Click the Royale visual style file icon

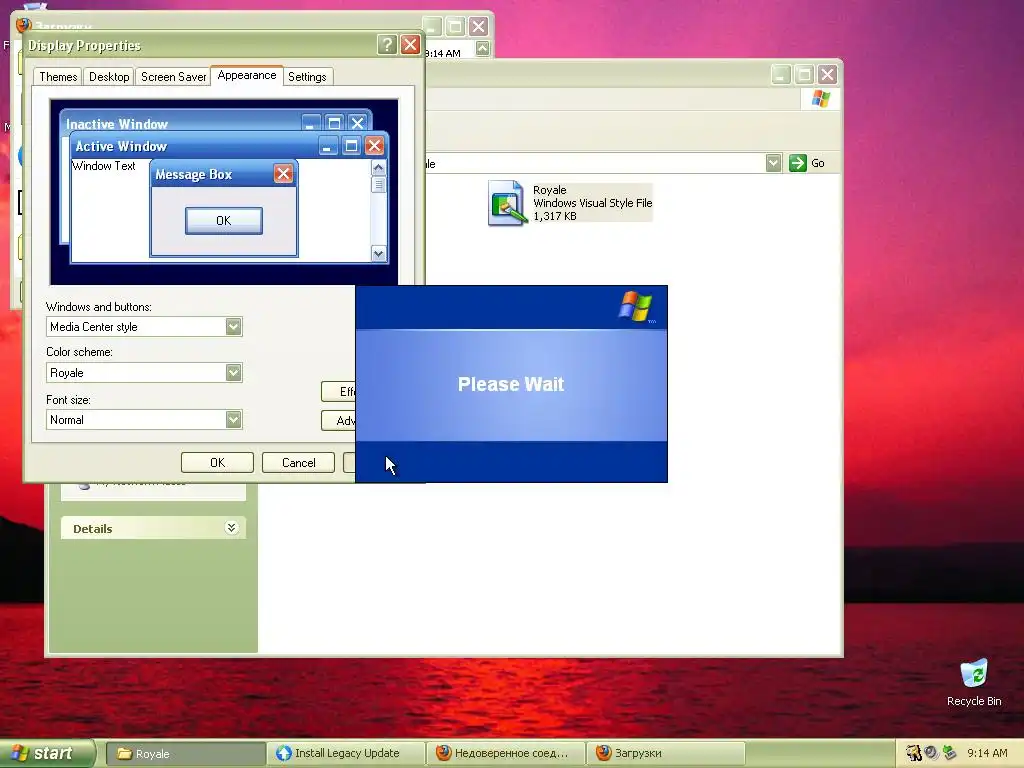pyautogui.click(x=507, y=203)
